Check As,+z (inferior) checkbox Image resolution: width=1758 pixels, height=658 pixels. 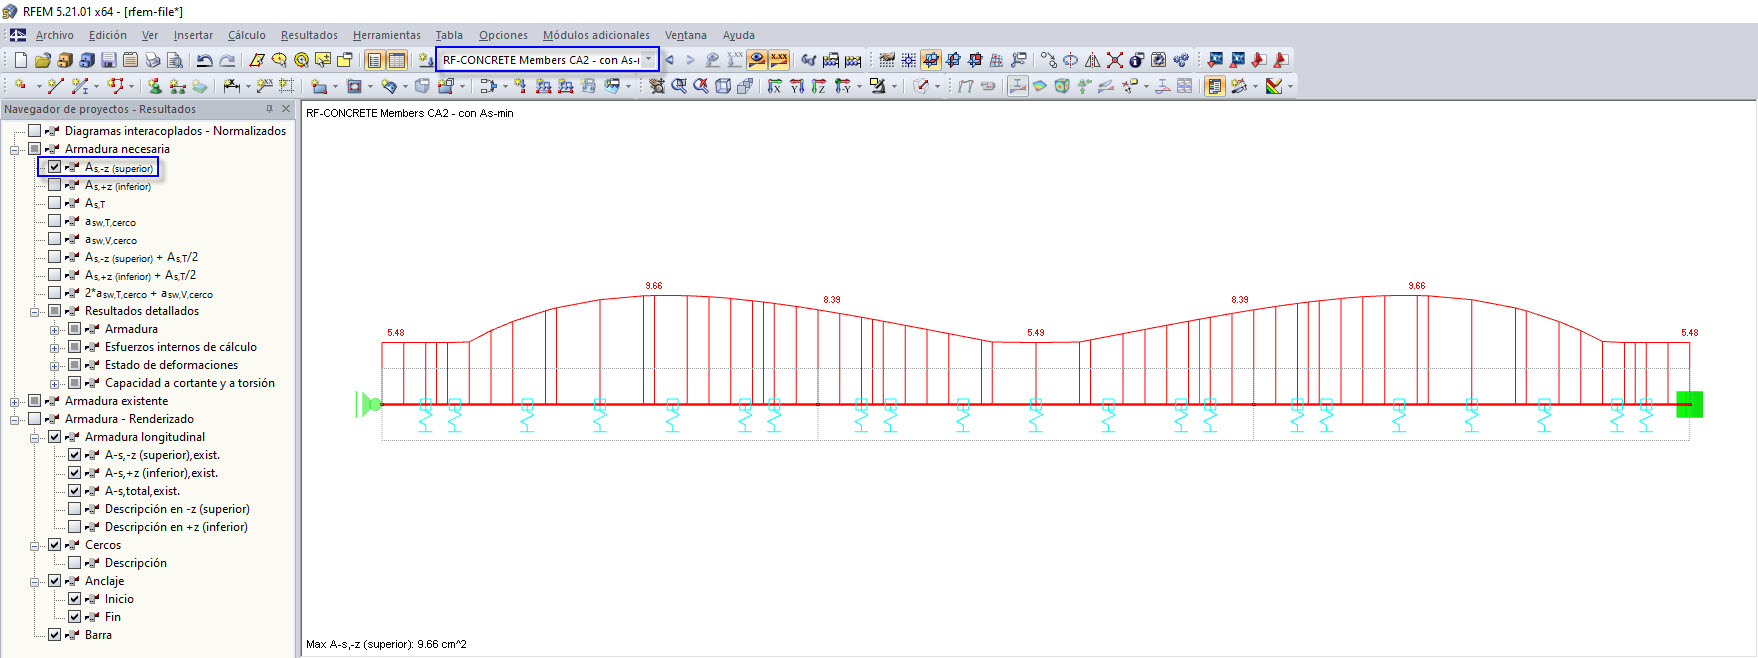point(55,185)
